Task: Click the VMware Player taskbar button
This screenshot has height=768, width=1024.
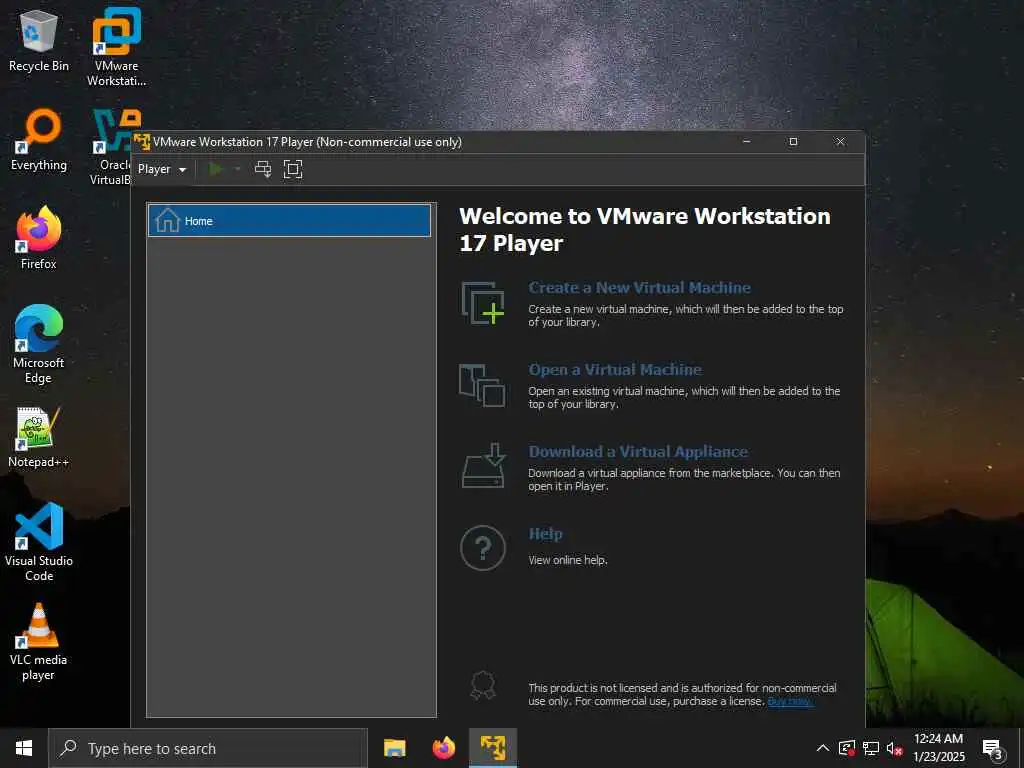Action: [493, 748]
